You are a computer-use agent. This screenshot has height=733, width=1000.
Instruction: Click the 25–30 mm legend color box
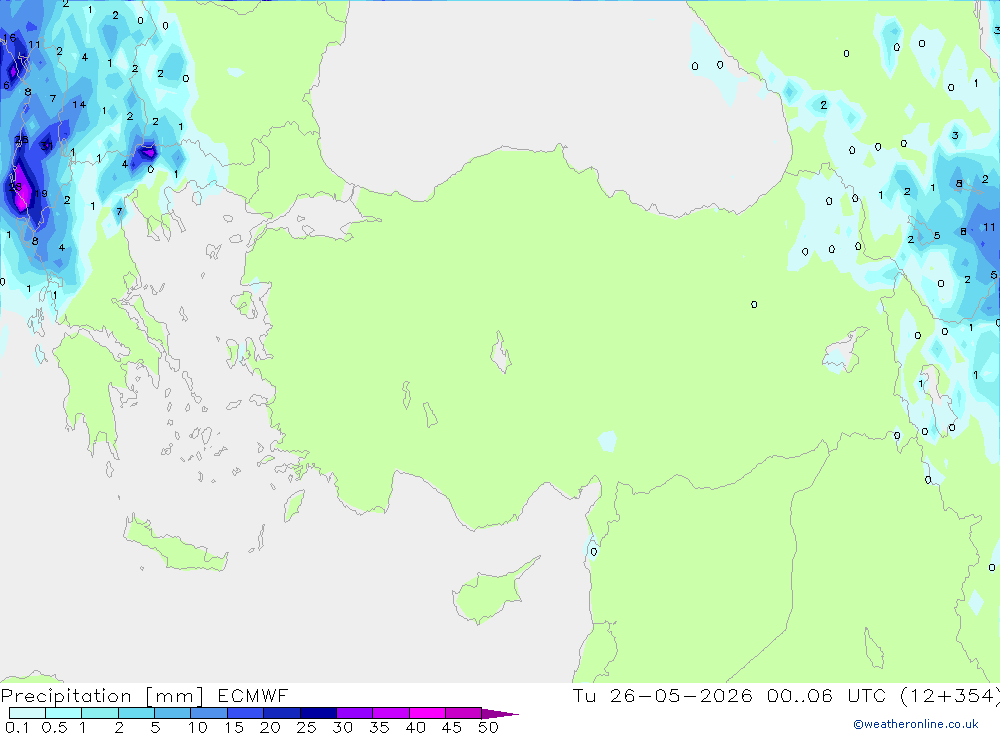318,713
